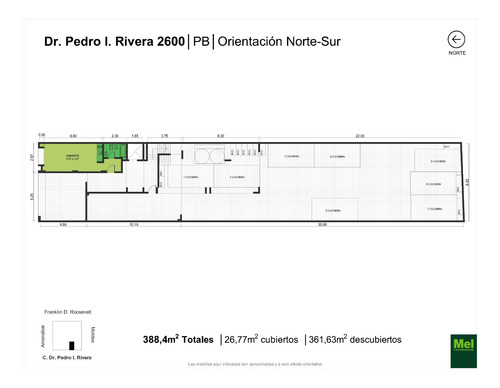This screenshot has height=388, width=500.
Task: Click the '2 COCHERA' parking space
Action: (x=237, y=177)
